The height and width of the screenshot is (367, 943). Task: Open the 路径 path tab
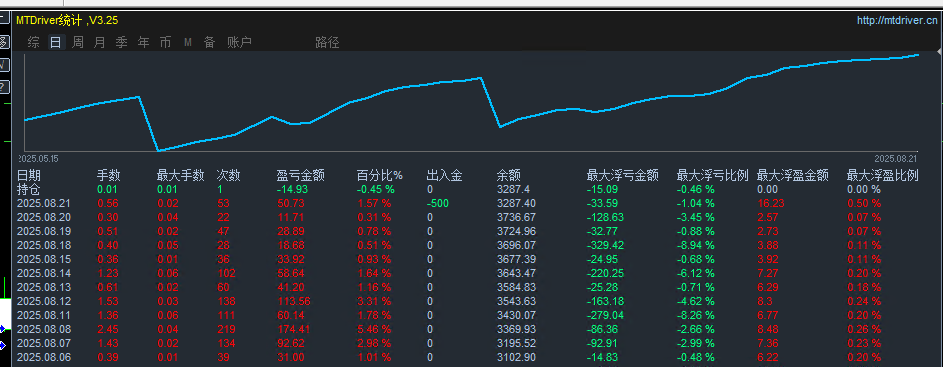(x=327, y=43)
